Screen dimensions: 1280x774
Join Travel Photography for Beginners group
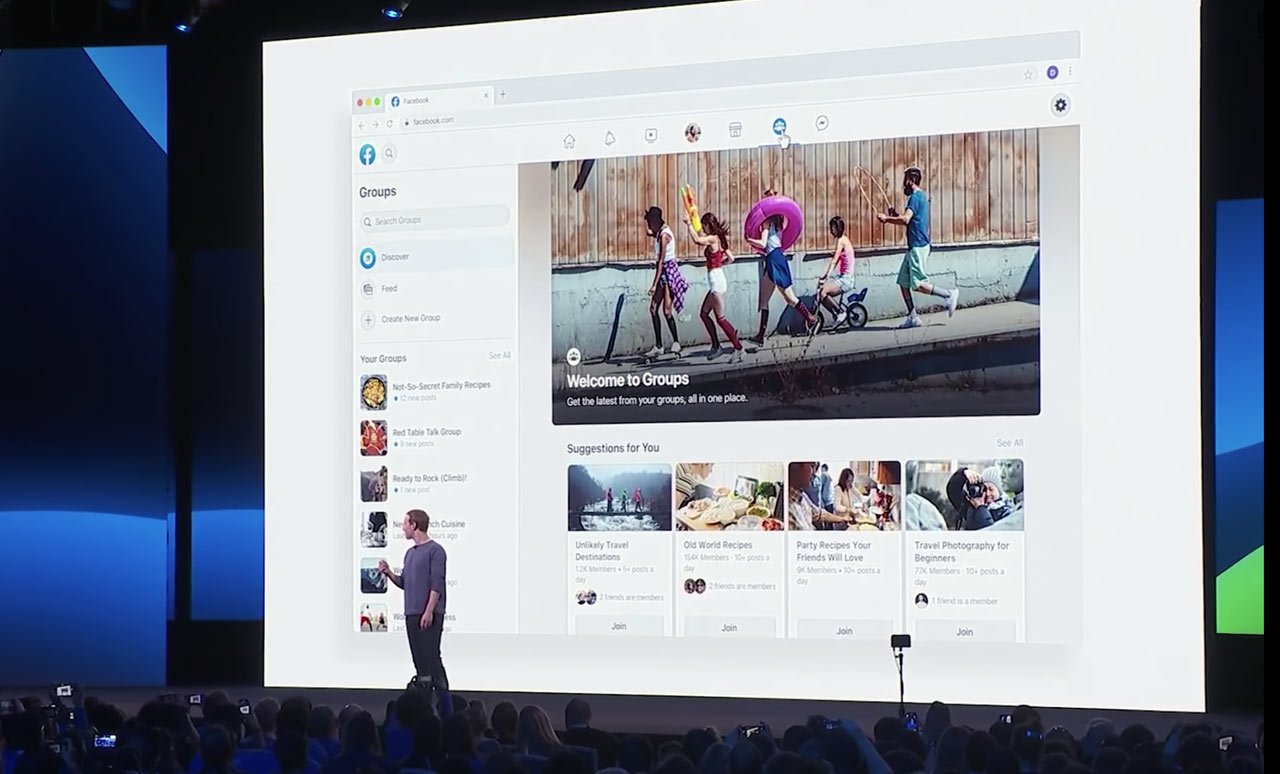coord(964,631)
